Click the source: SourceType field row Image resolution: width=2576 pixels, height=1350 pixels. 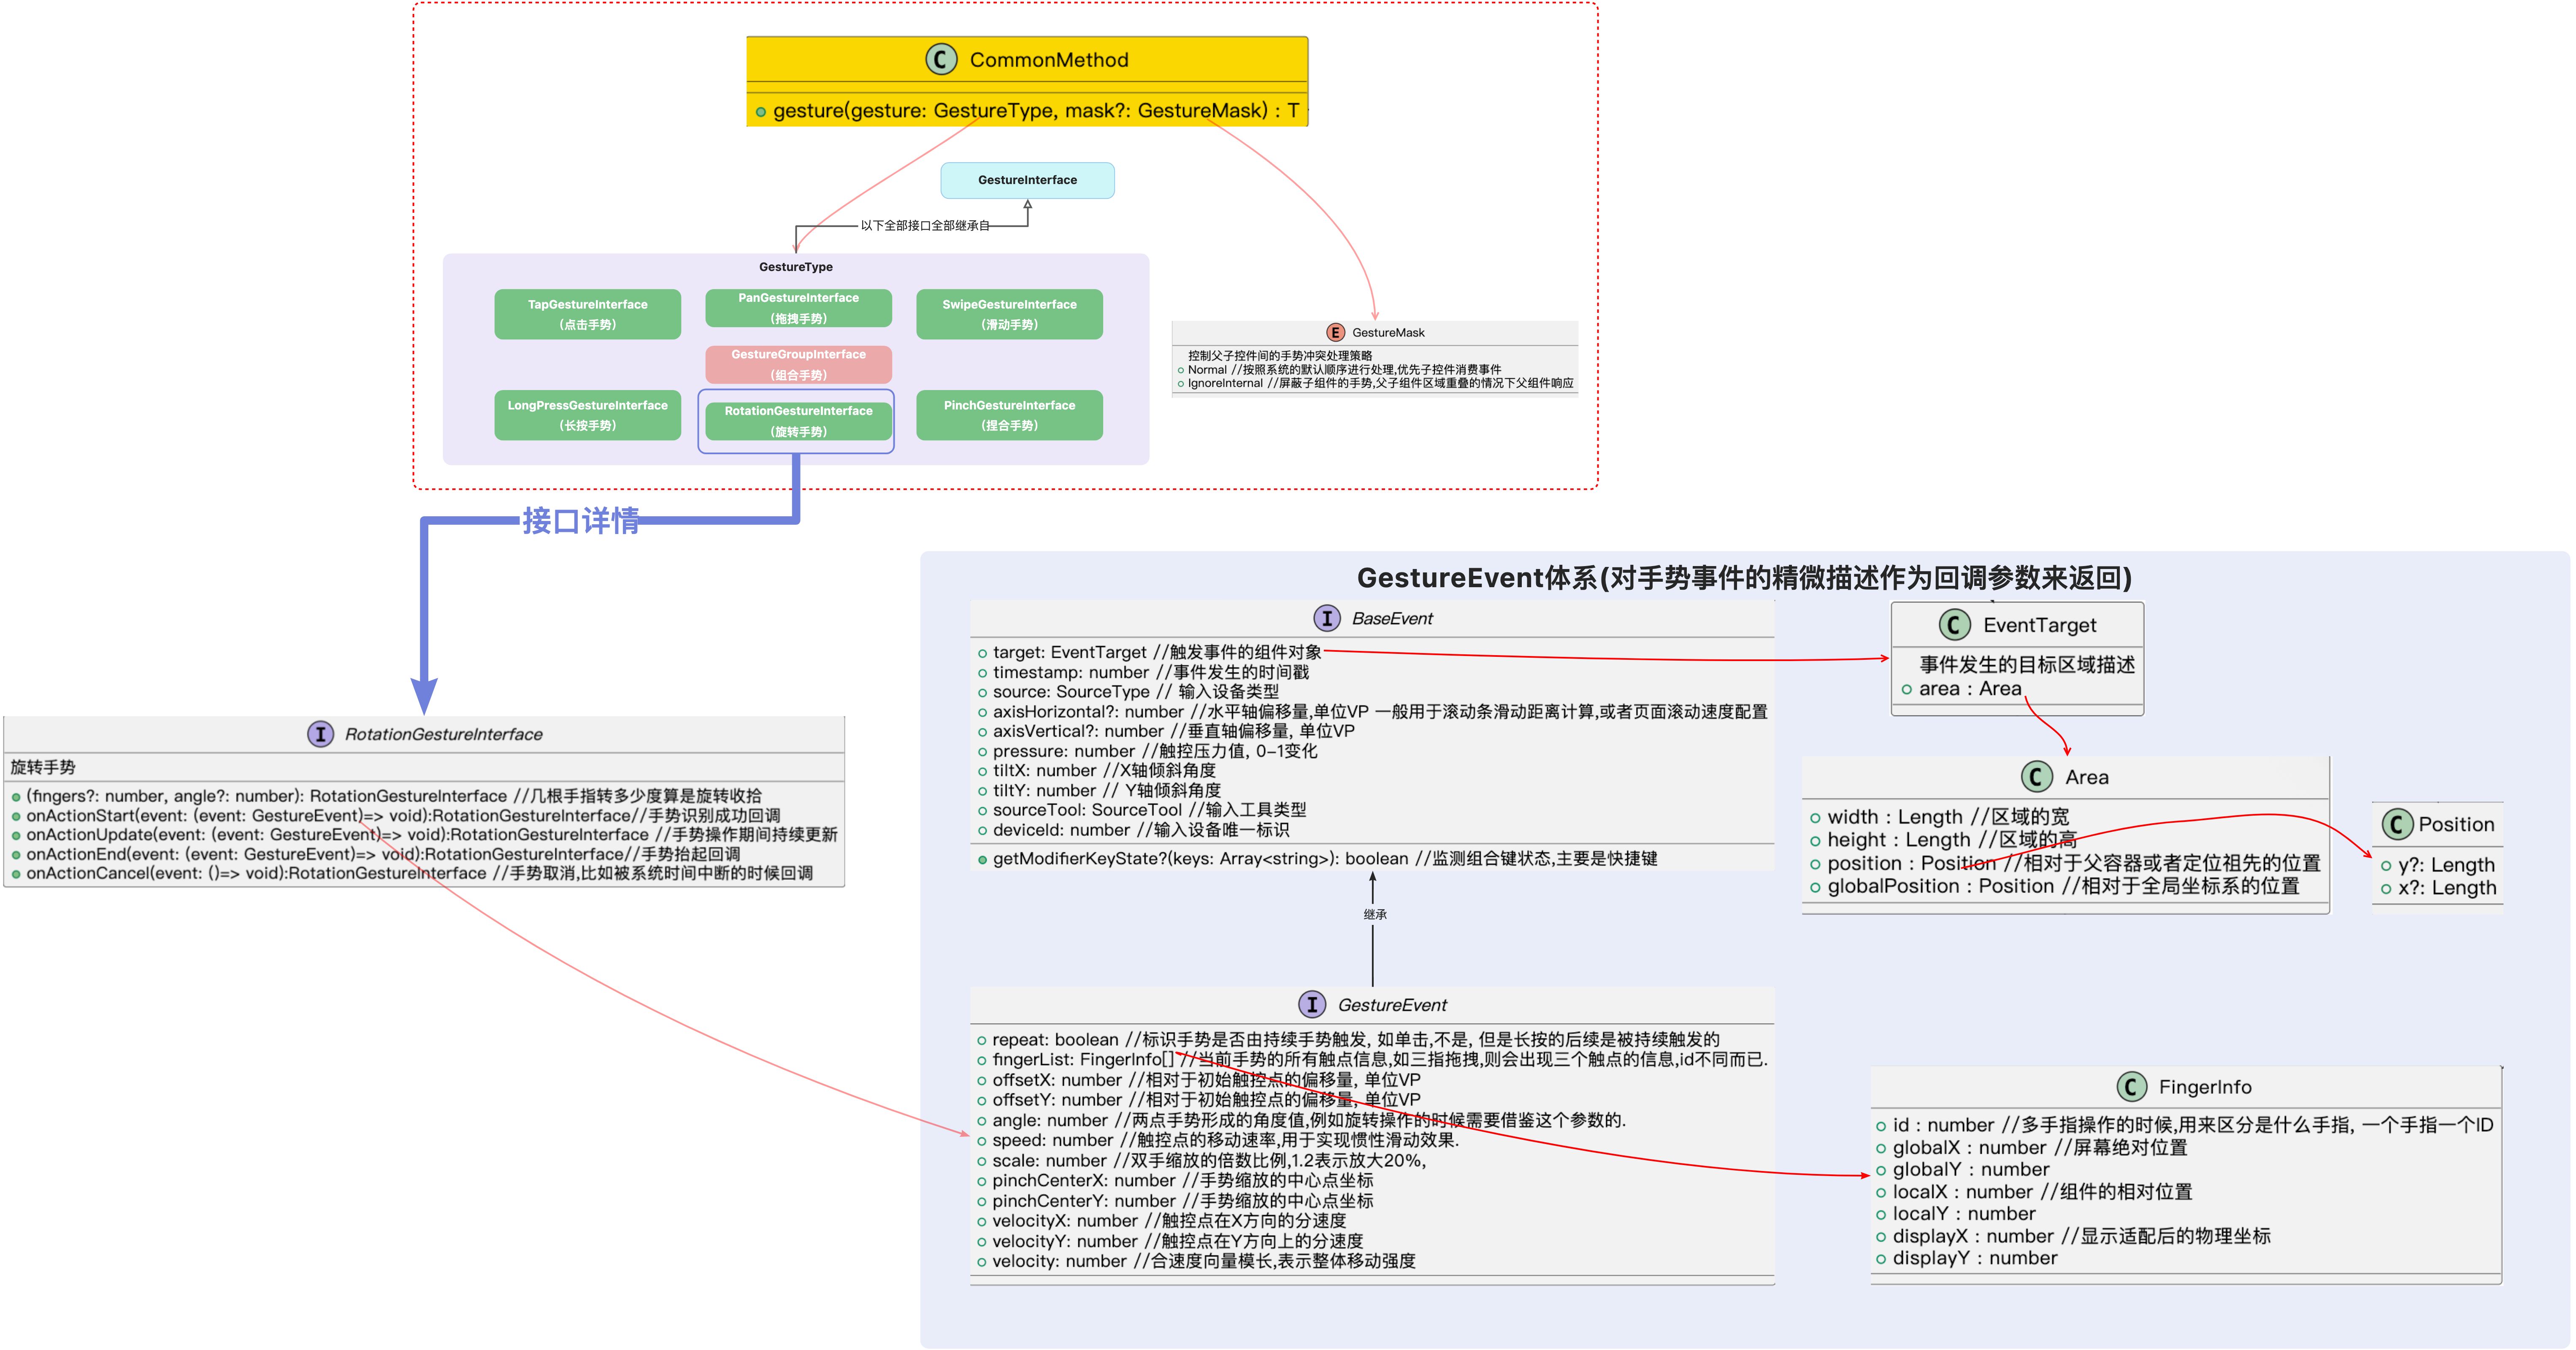tap(1128, 691)
